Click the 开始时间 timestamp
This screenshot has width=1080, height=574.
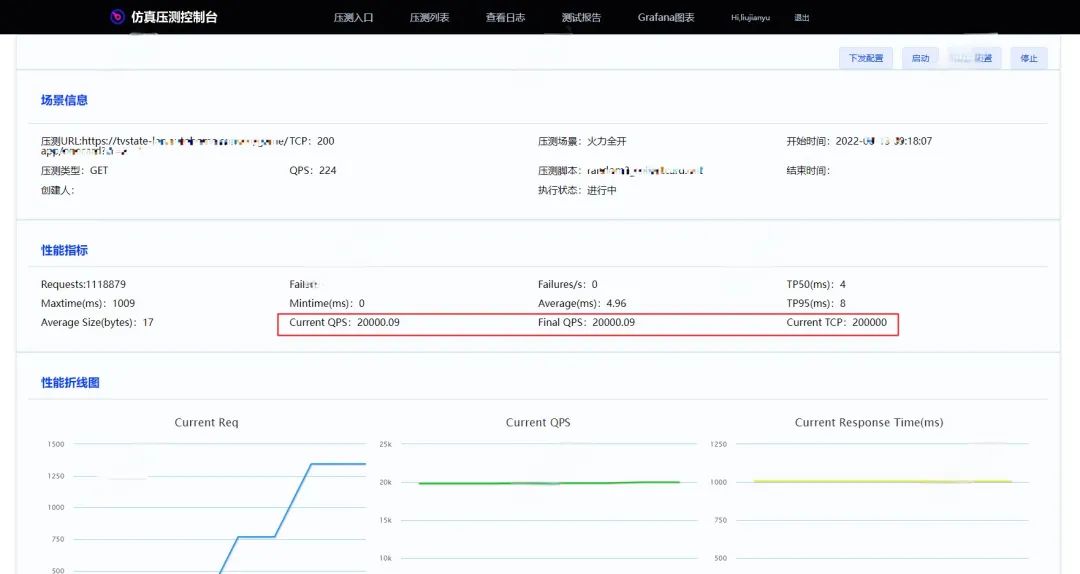pos(859,141)
